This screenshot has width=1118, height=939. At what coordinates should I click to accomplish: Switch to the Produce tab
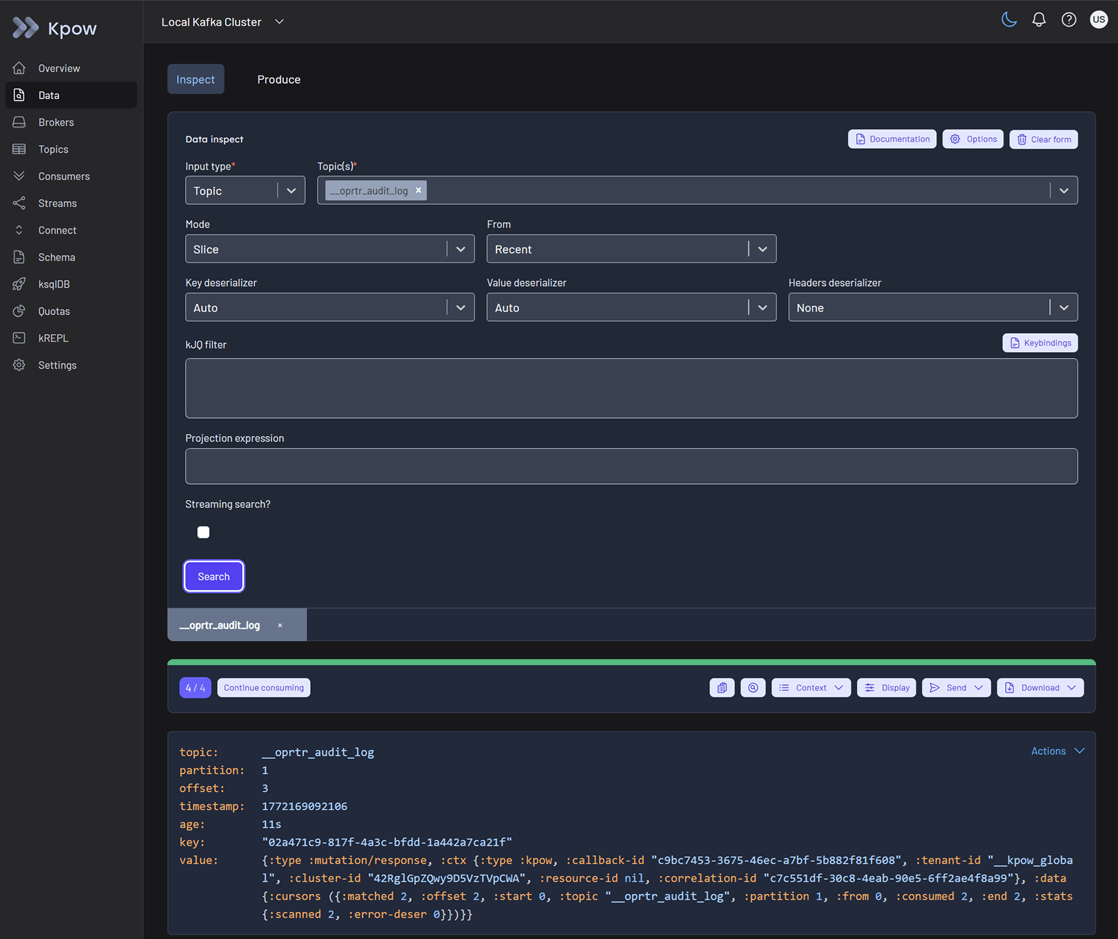[x=279, y=79]
